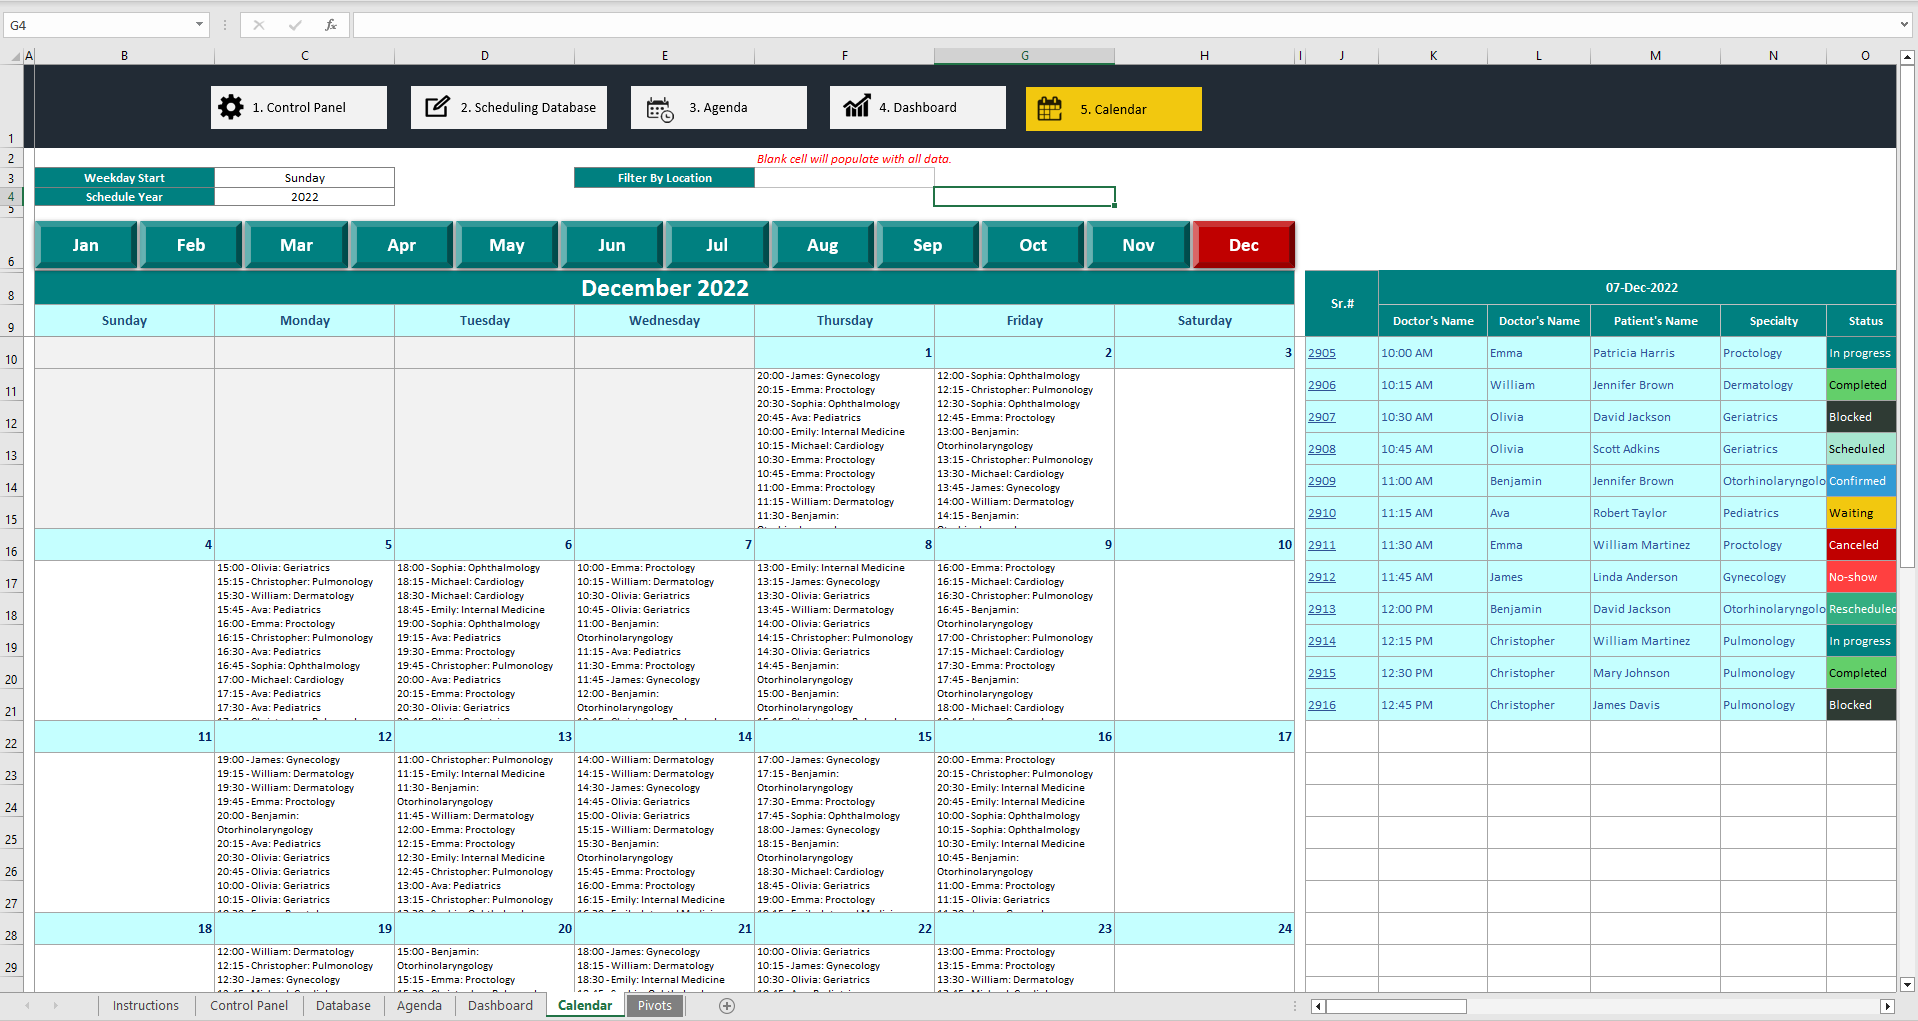Click the Filter By Location input cell
This screenshot has height=1021, width=1918.
click(844, 178)
